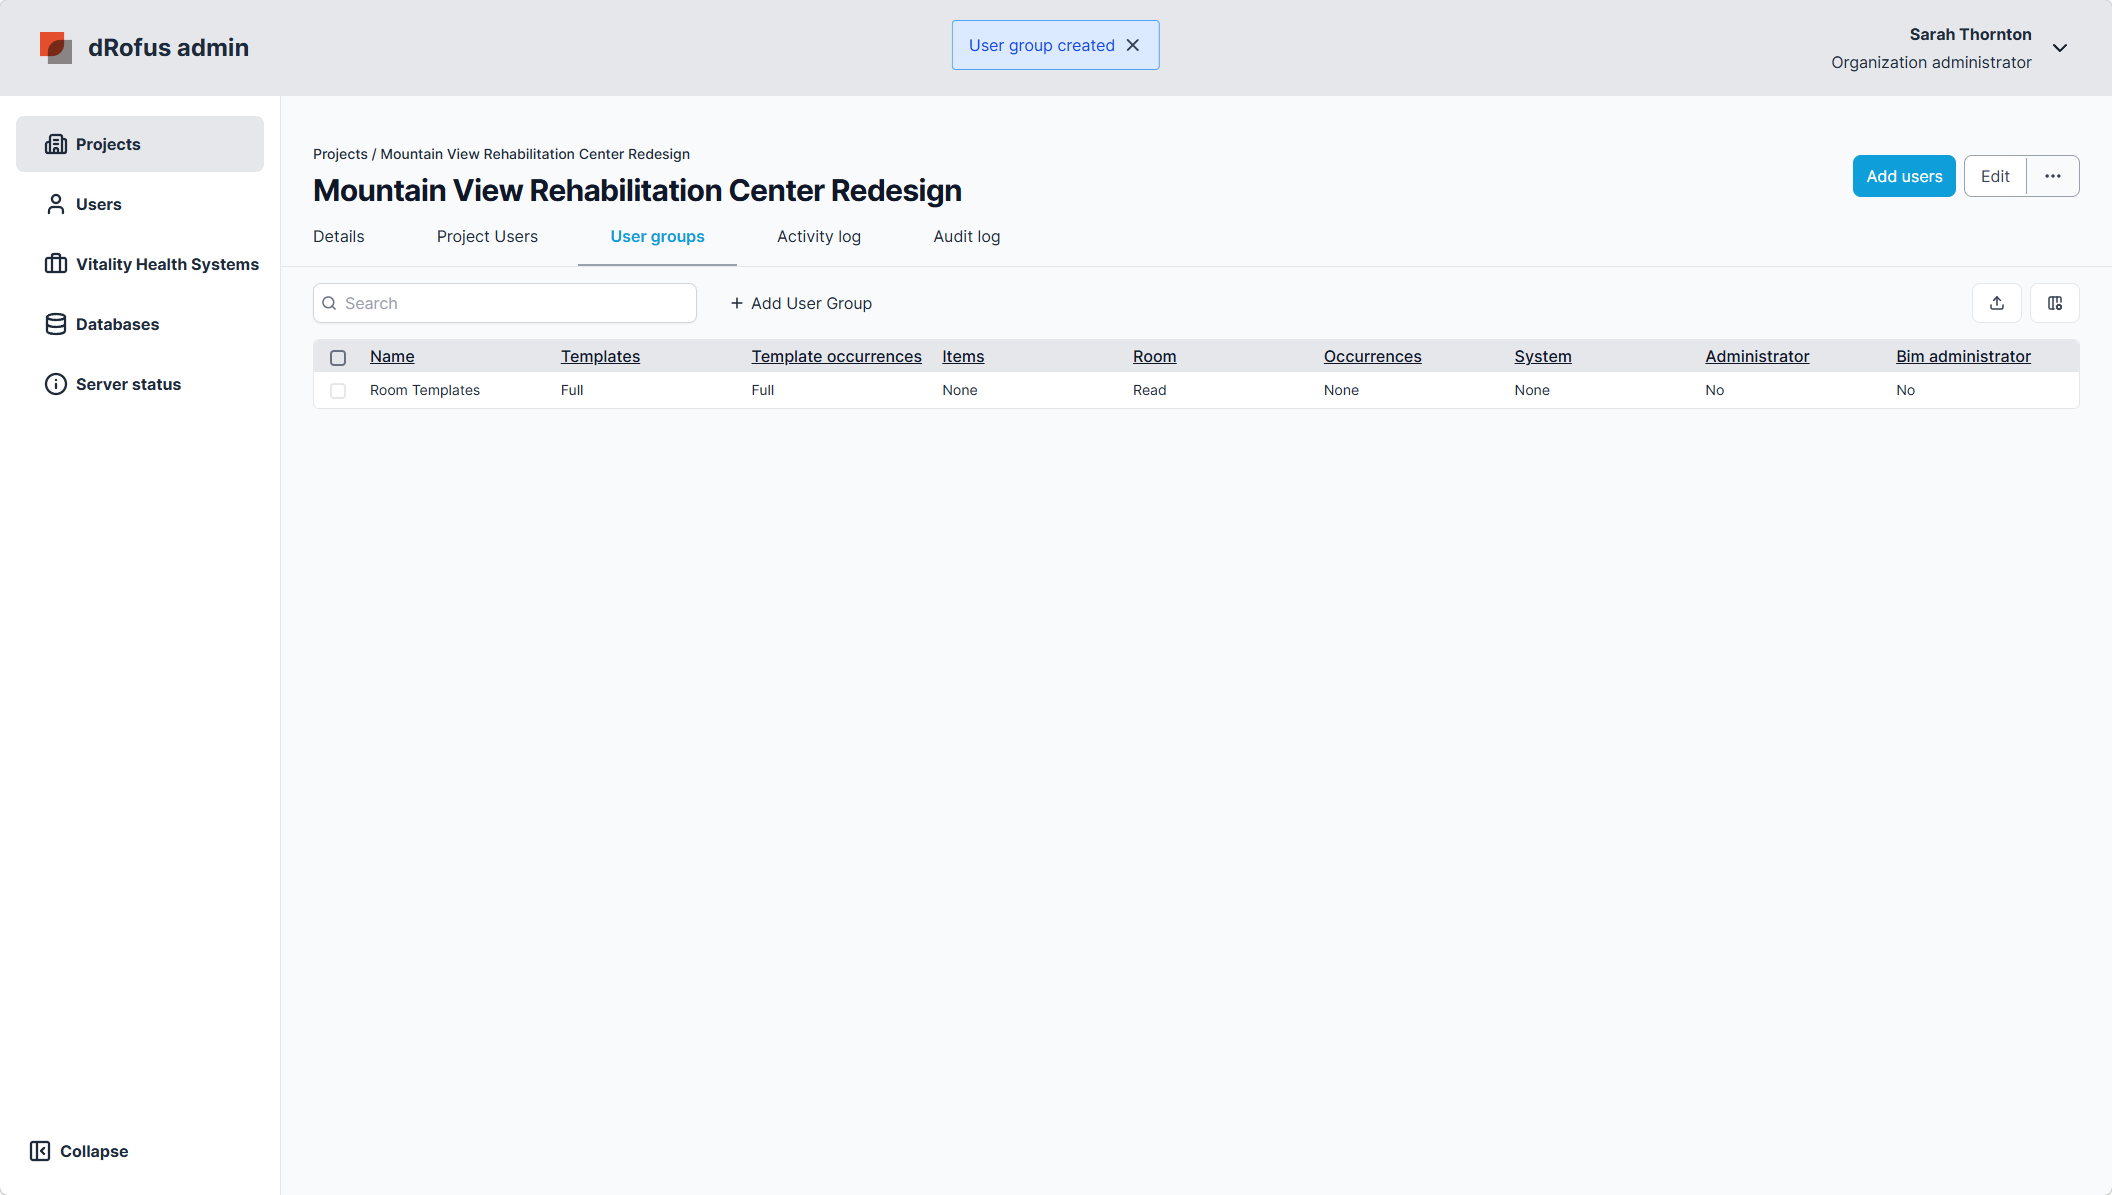Open the Sarah Thornton account dropdown
Viewport: 2112px width, 1195px height.
(2060, 48)
